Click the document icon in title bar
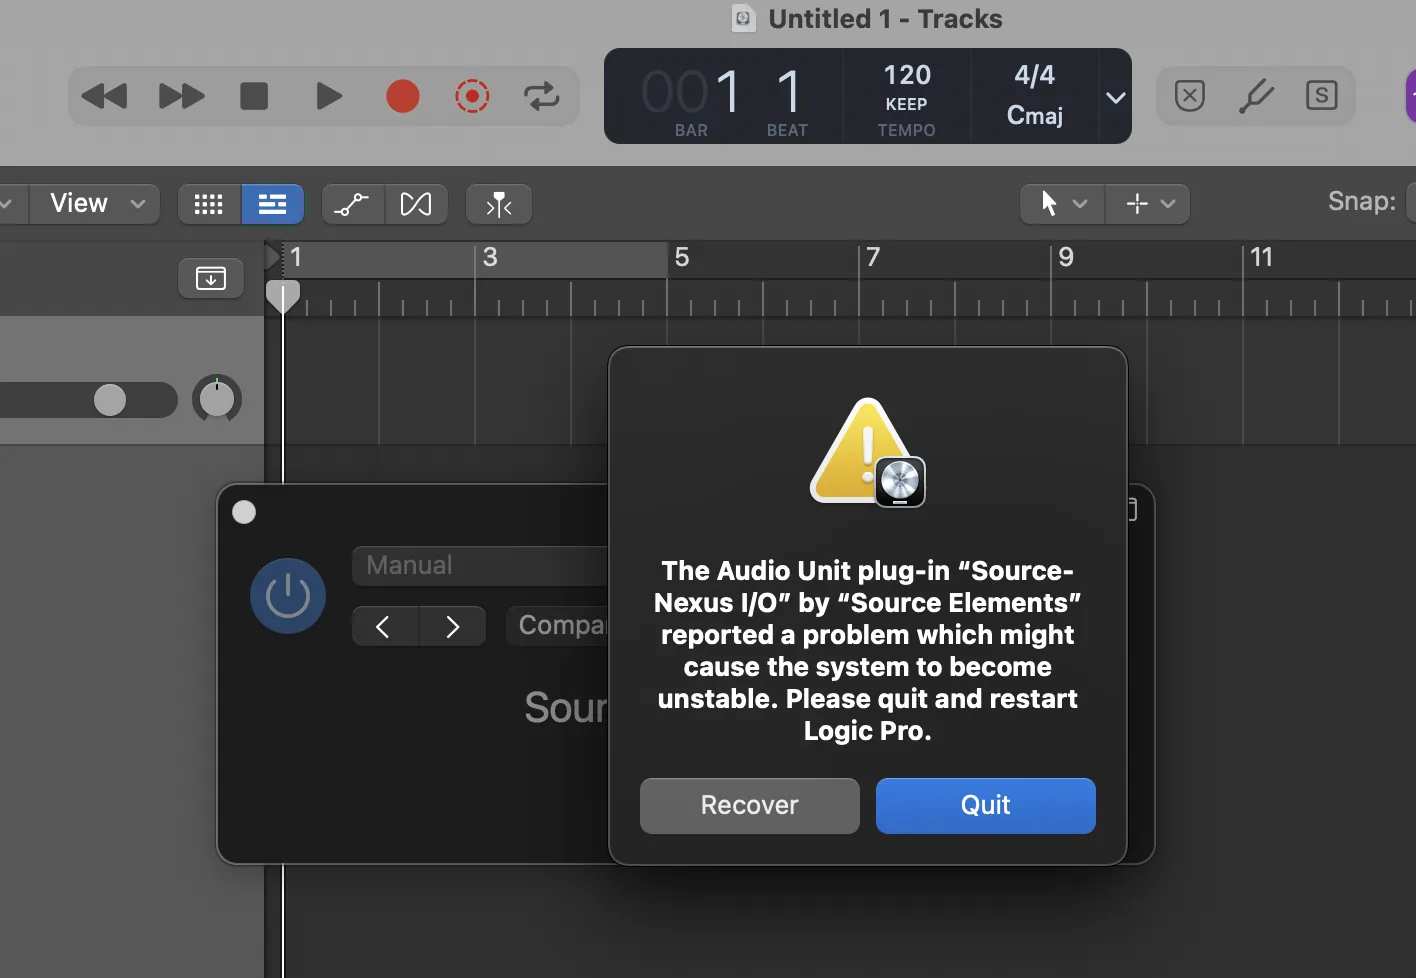This screenshot has height=978, width=1416. point(744,19)
